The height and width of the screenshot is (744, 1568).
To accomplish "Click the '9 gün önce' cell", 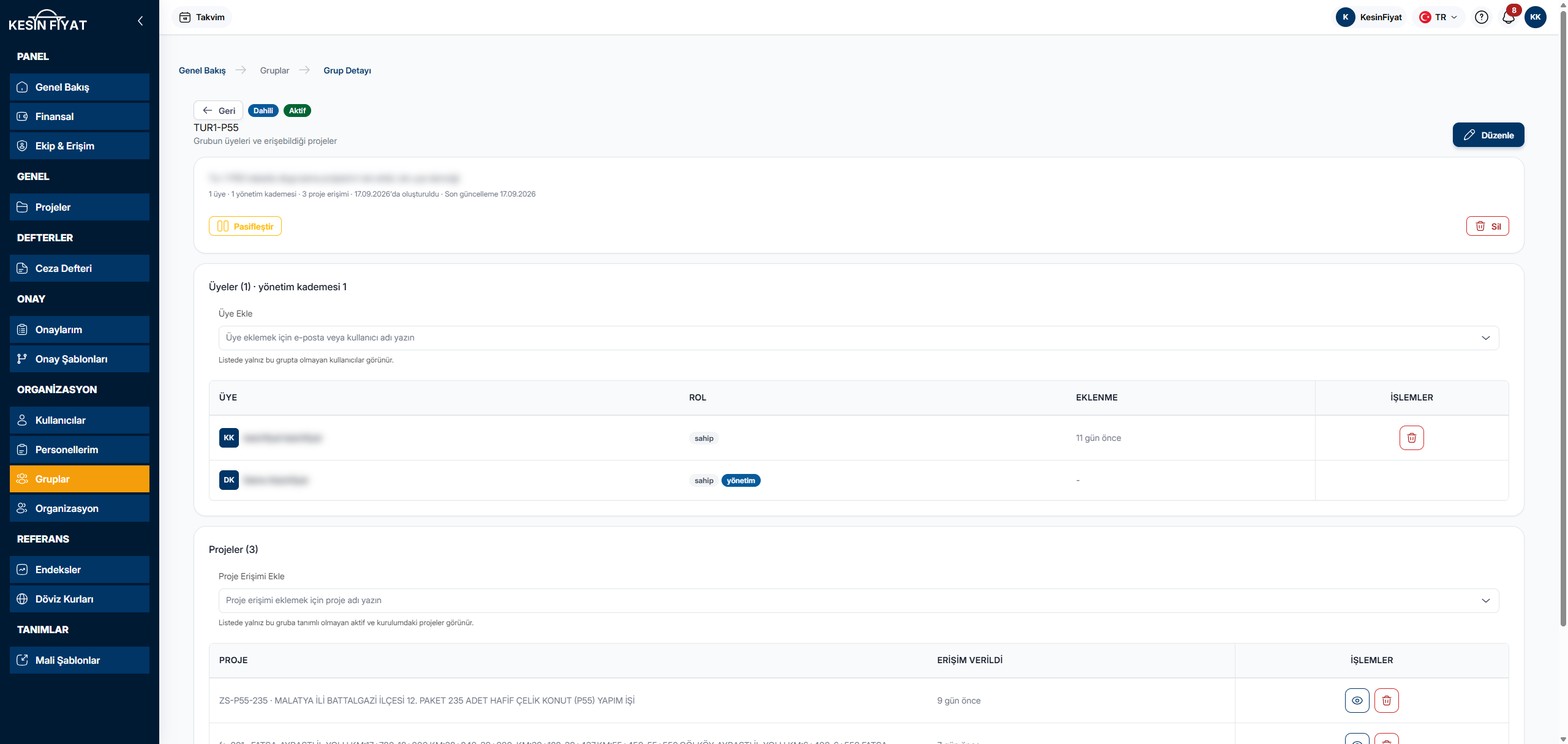I will [959, 701].
